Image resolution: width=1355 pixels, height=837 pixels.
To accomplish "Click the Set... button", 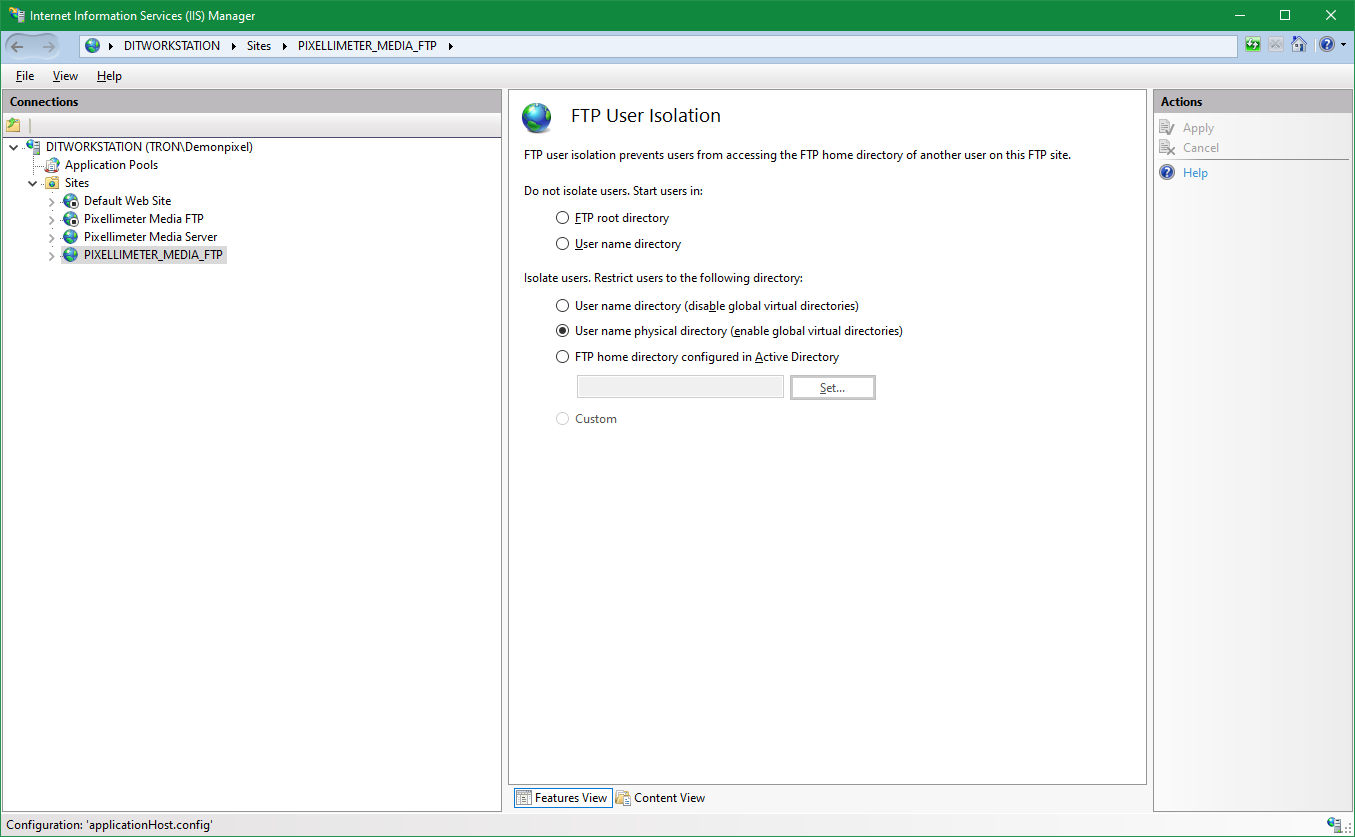I will coord(833,388).
